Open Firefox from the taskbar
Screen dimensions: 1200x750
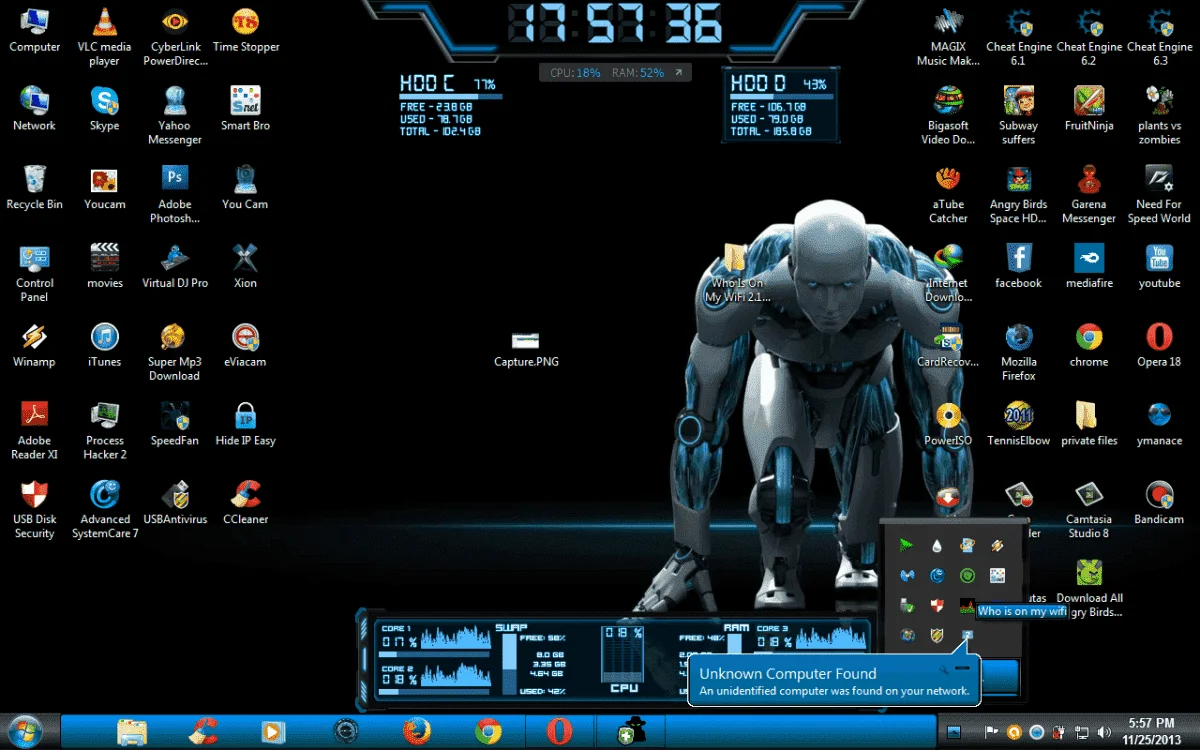pyautogui.click(x=416, y=732)
